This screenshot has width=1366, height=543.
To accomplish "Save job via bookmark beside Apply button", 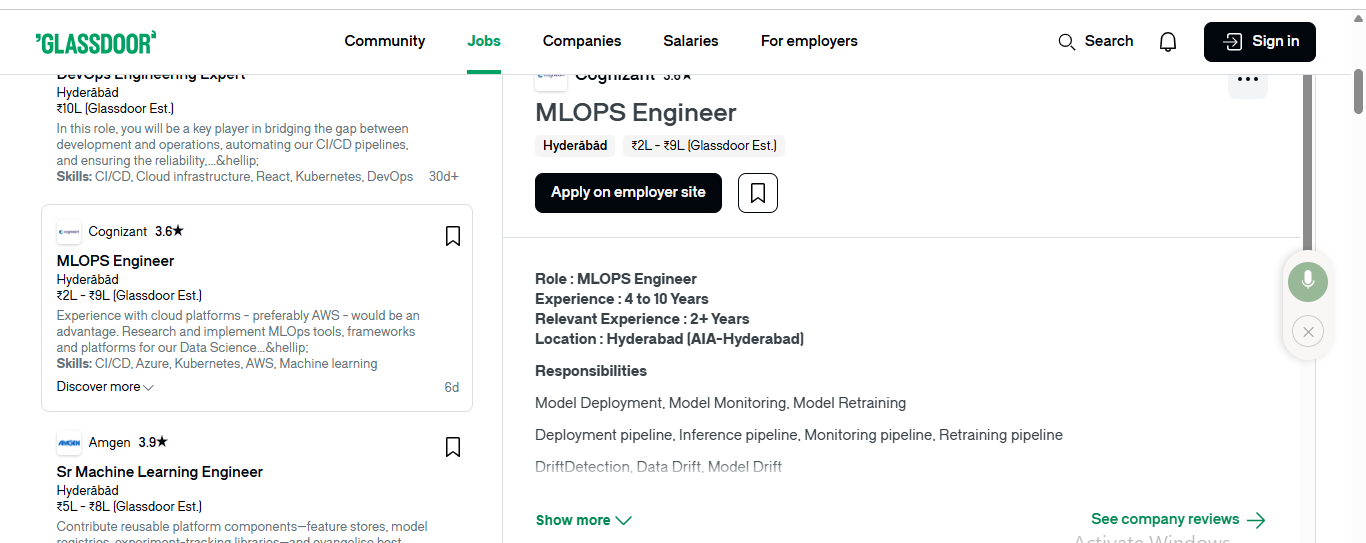I will coord(758,192).
